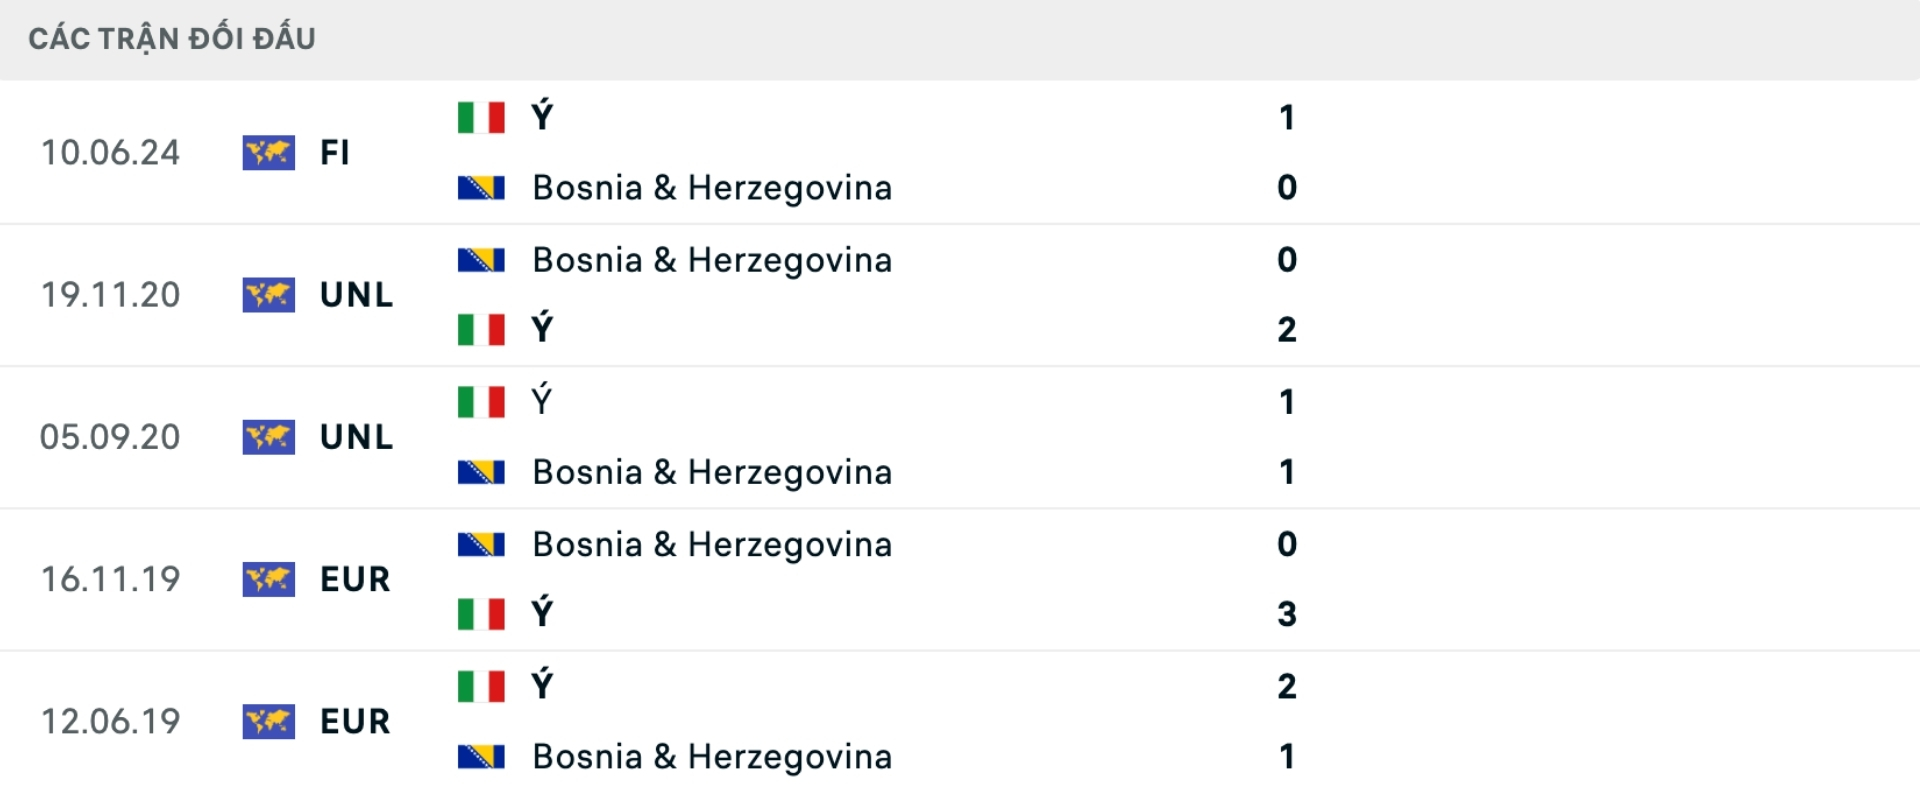Screen dimensions: 1920x792
Task: Click the competition icon for the 12.06.19 match
Action: [268, 721]
